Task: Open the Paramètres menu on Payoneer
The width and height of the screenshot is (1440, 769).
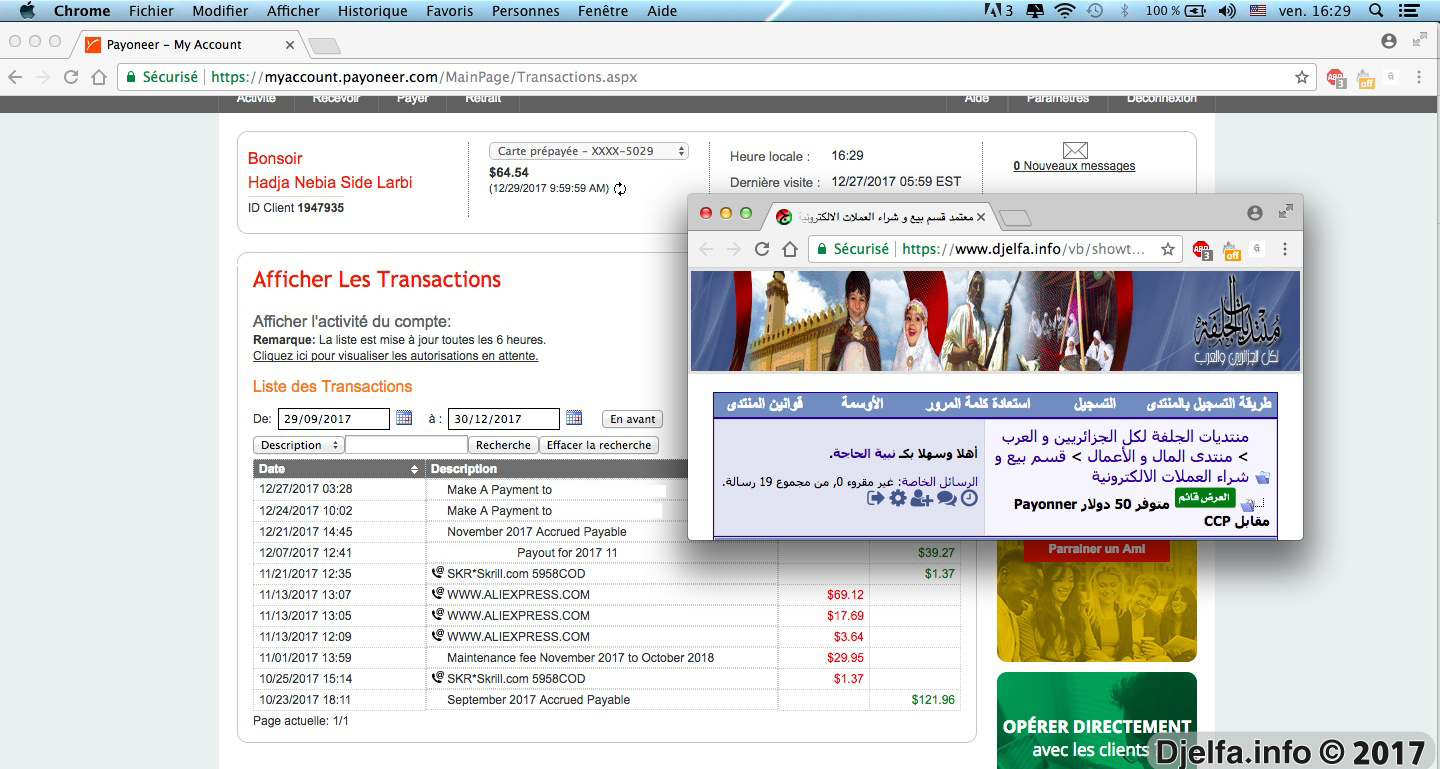Action: [1058, 99]
